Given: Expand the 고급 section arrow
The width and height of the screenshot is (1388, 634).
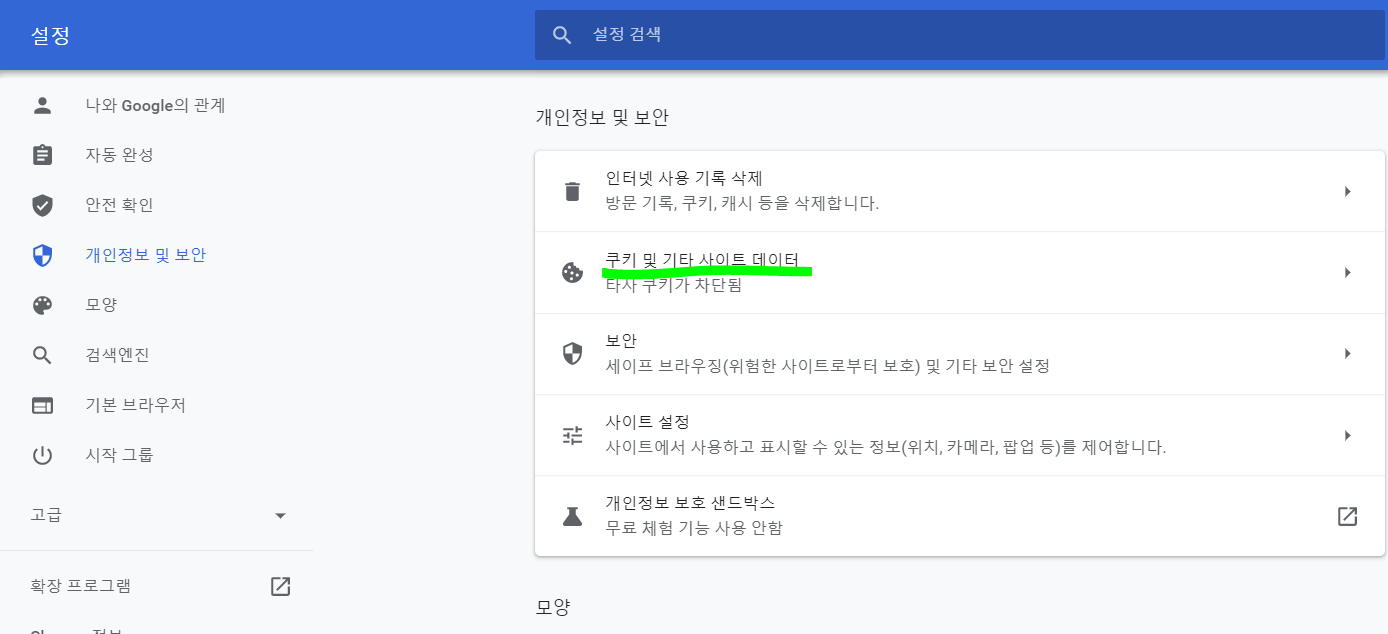Looking at the screenshot, I should (280, 515).
